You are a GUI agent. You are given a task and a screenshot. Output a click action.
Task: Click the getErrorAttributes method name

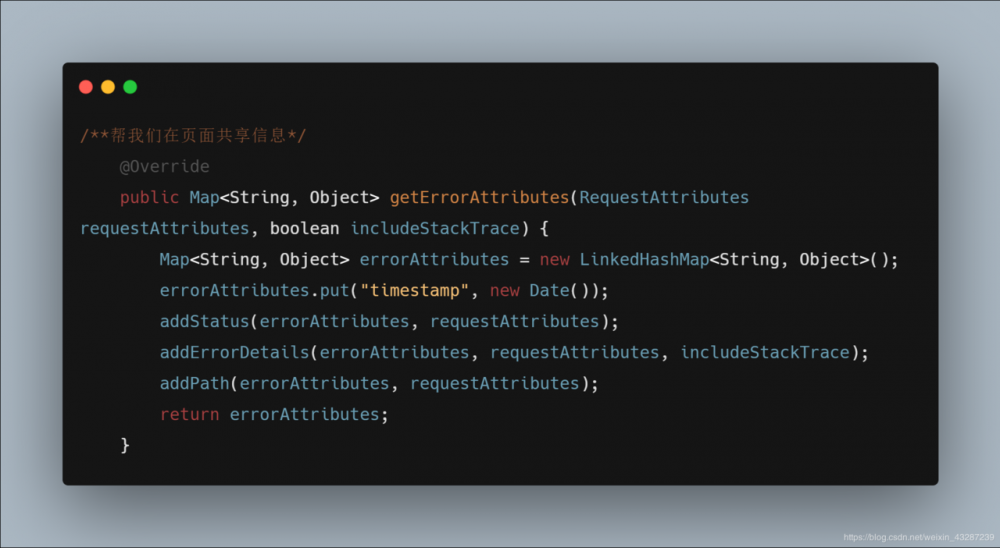pyautogui.click(x=479, y=197)
